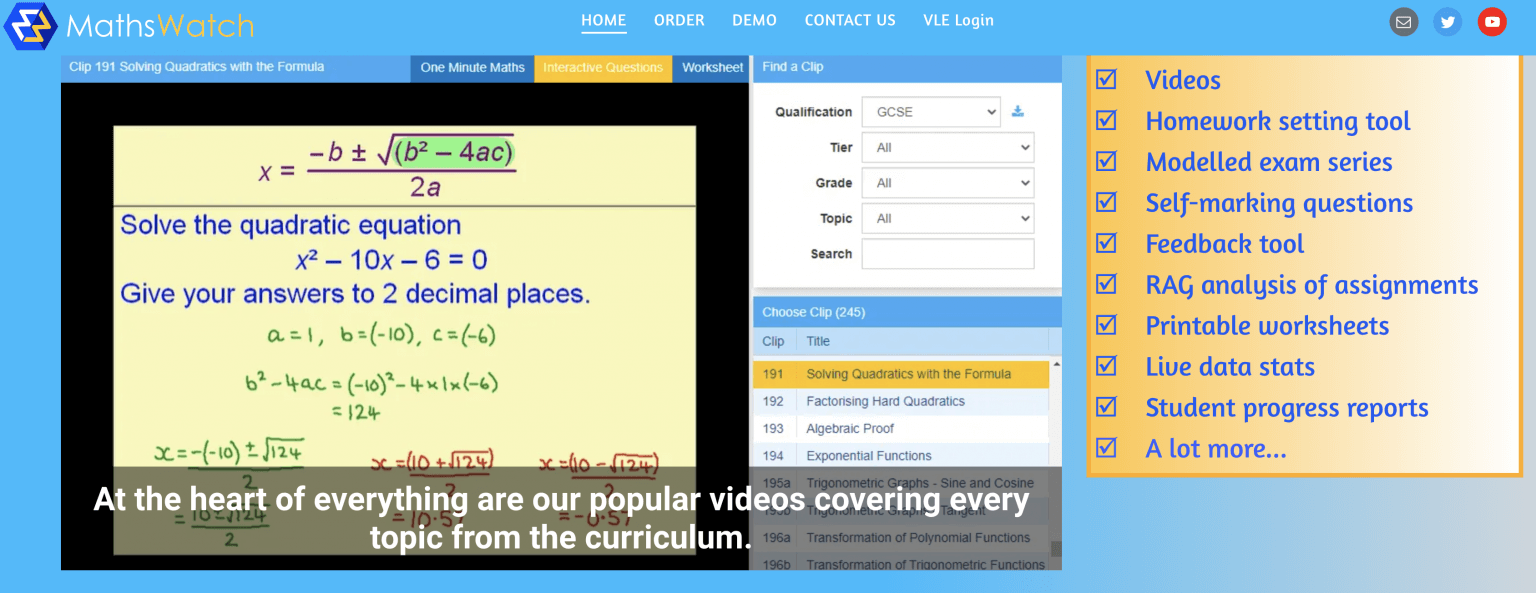Viewport: 1536px width, 593px height.
Task: Open the YouTube icon link
Action: pos(1492,21)
